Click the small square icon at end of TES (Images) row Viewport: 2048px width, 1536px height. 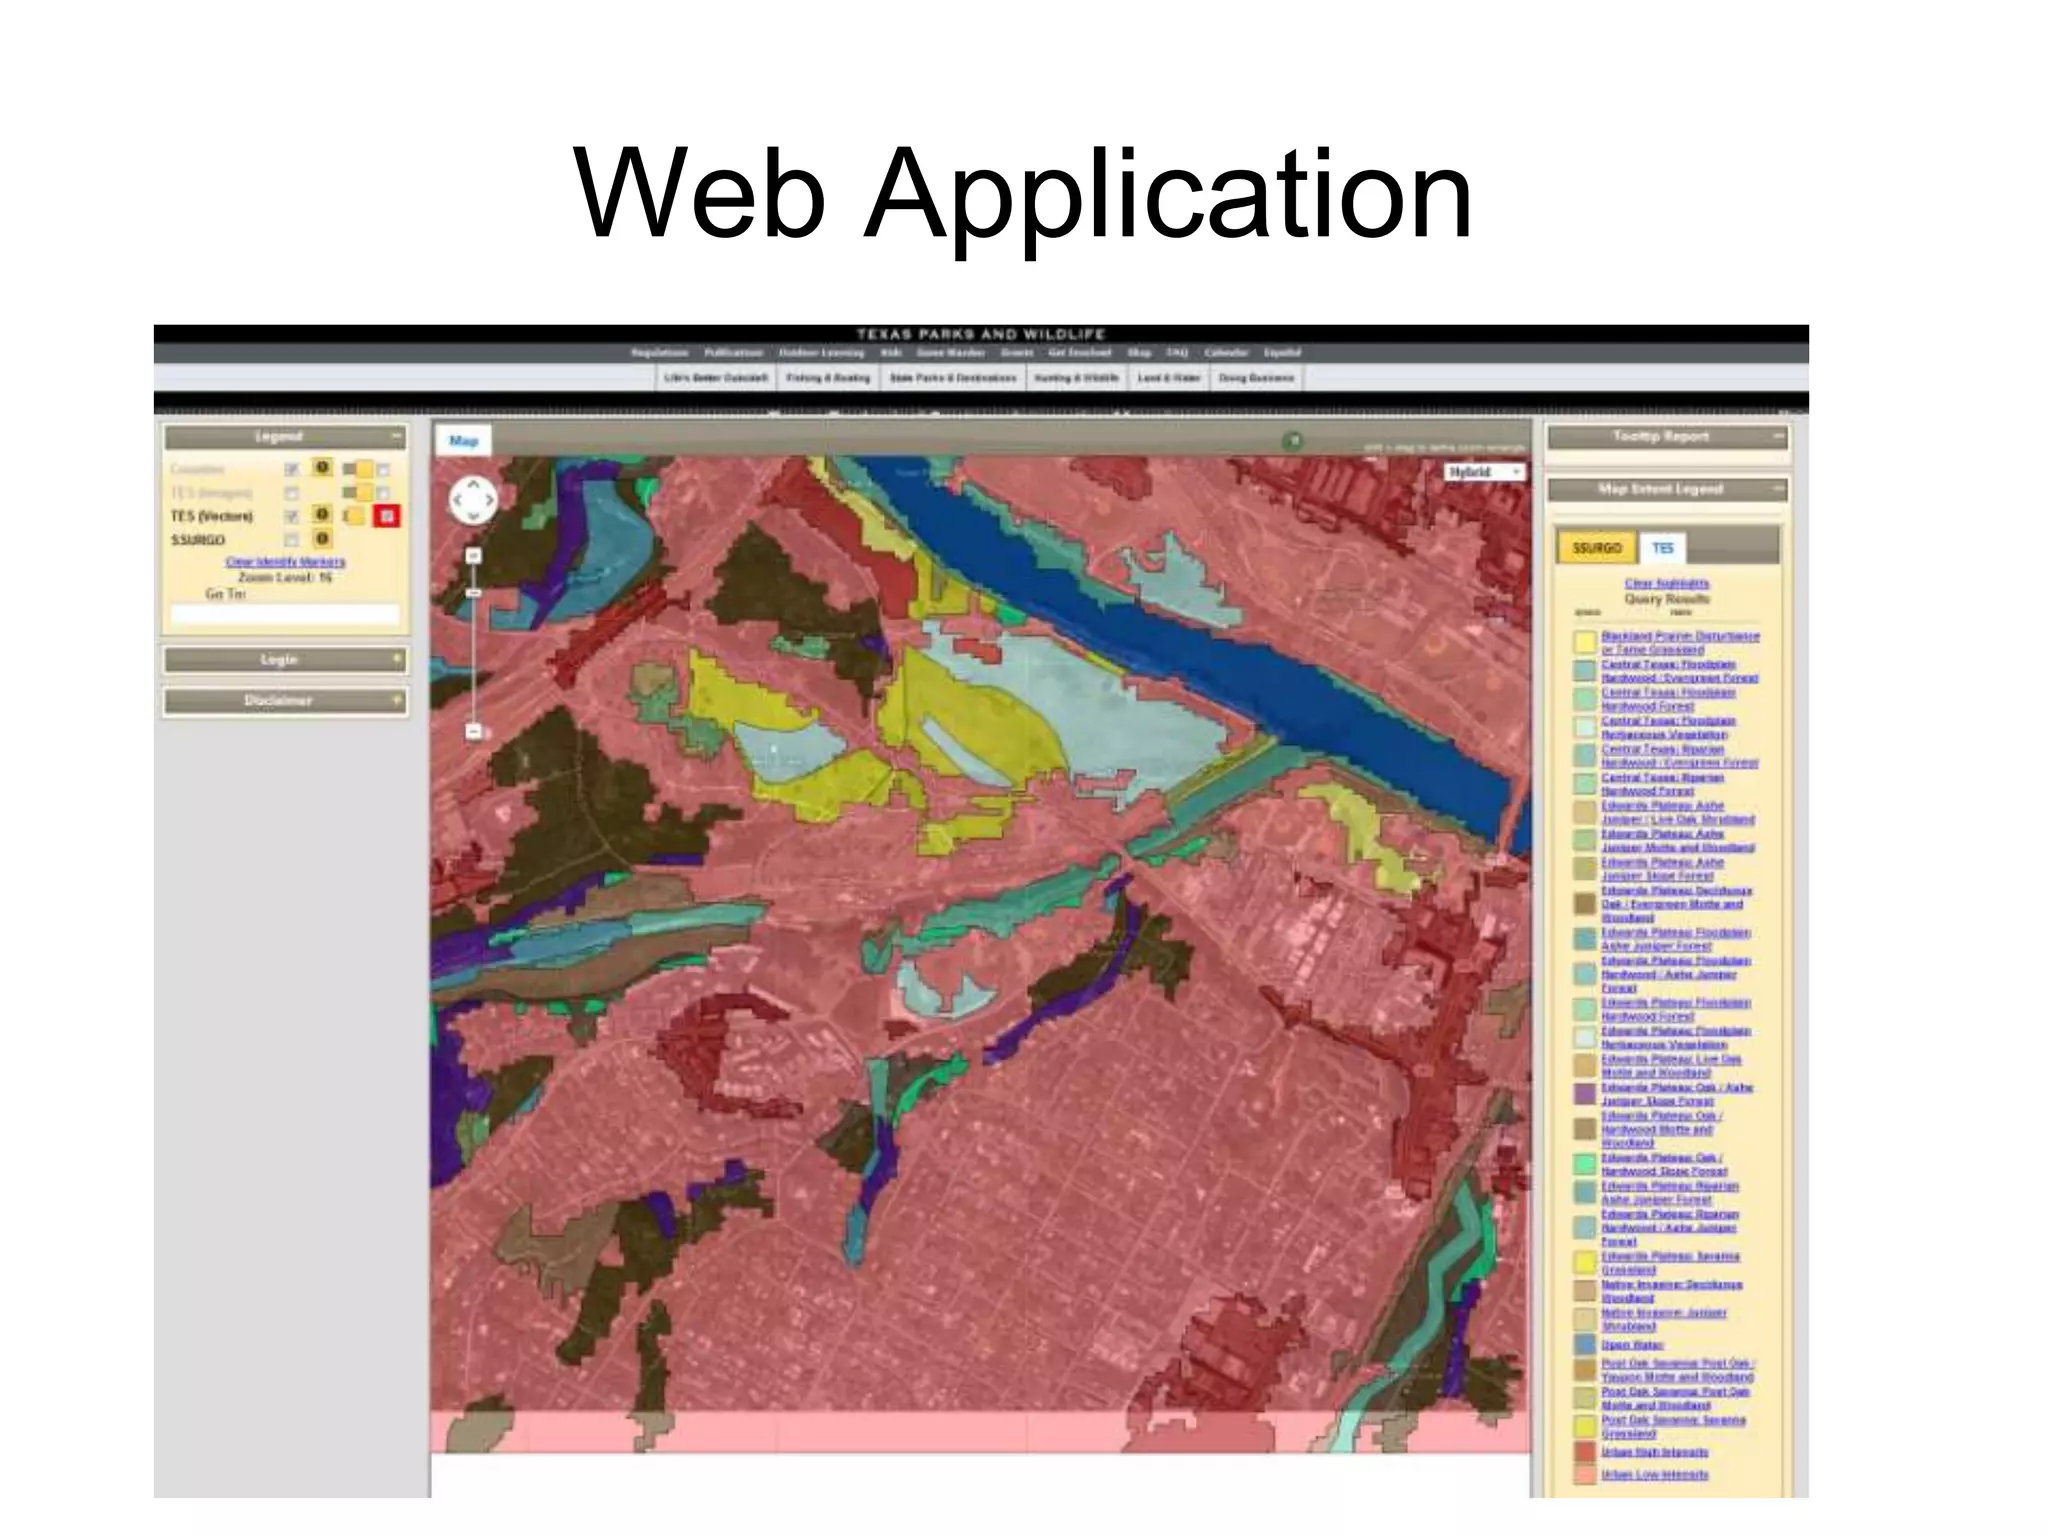(x=383, y=493)
